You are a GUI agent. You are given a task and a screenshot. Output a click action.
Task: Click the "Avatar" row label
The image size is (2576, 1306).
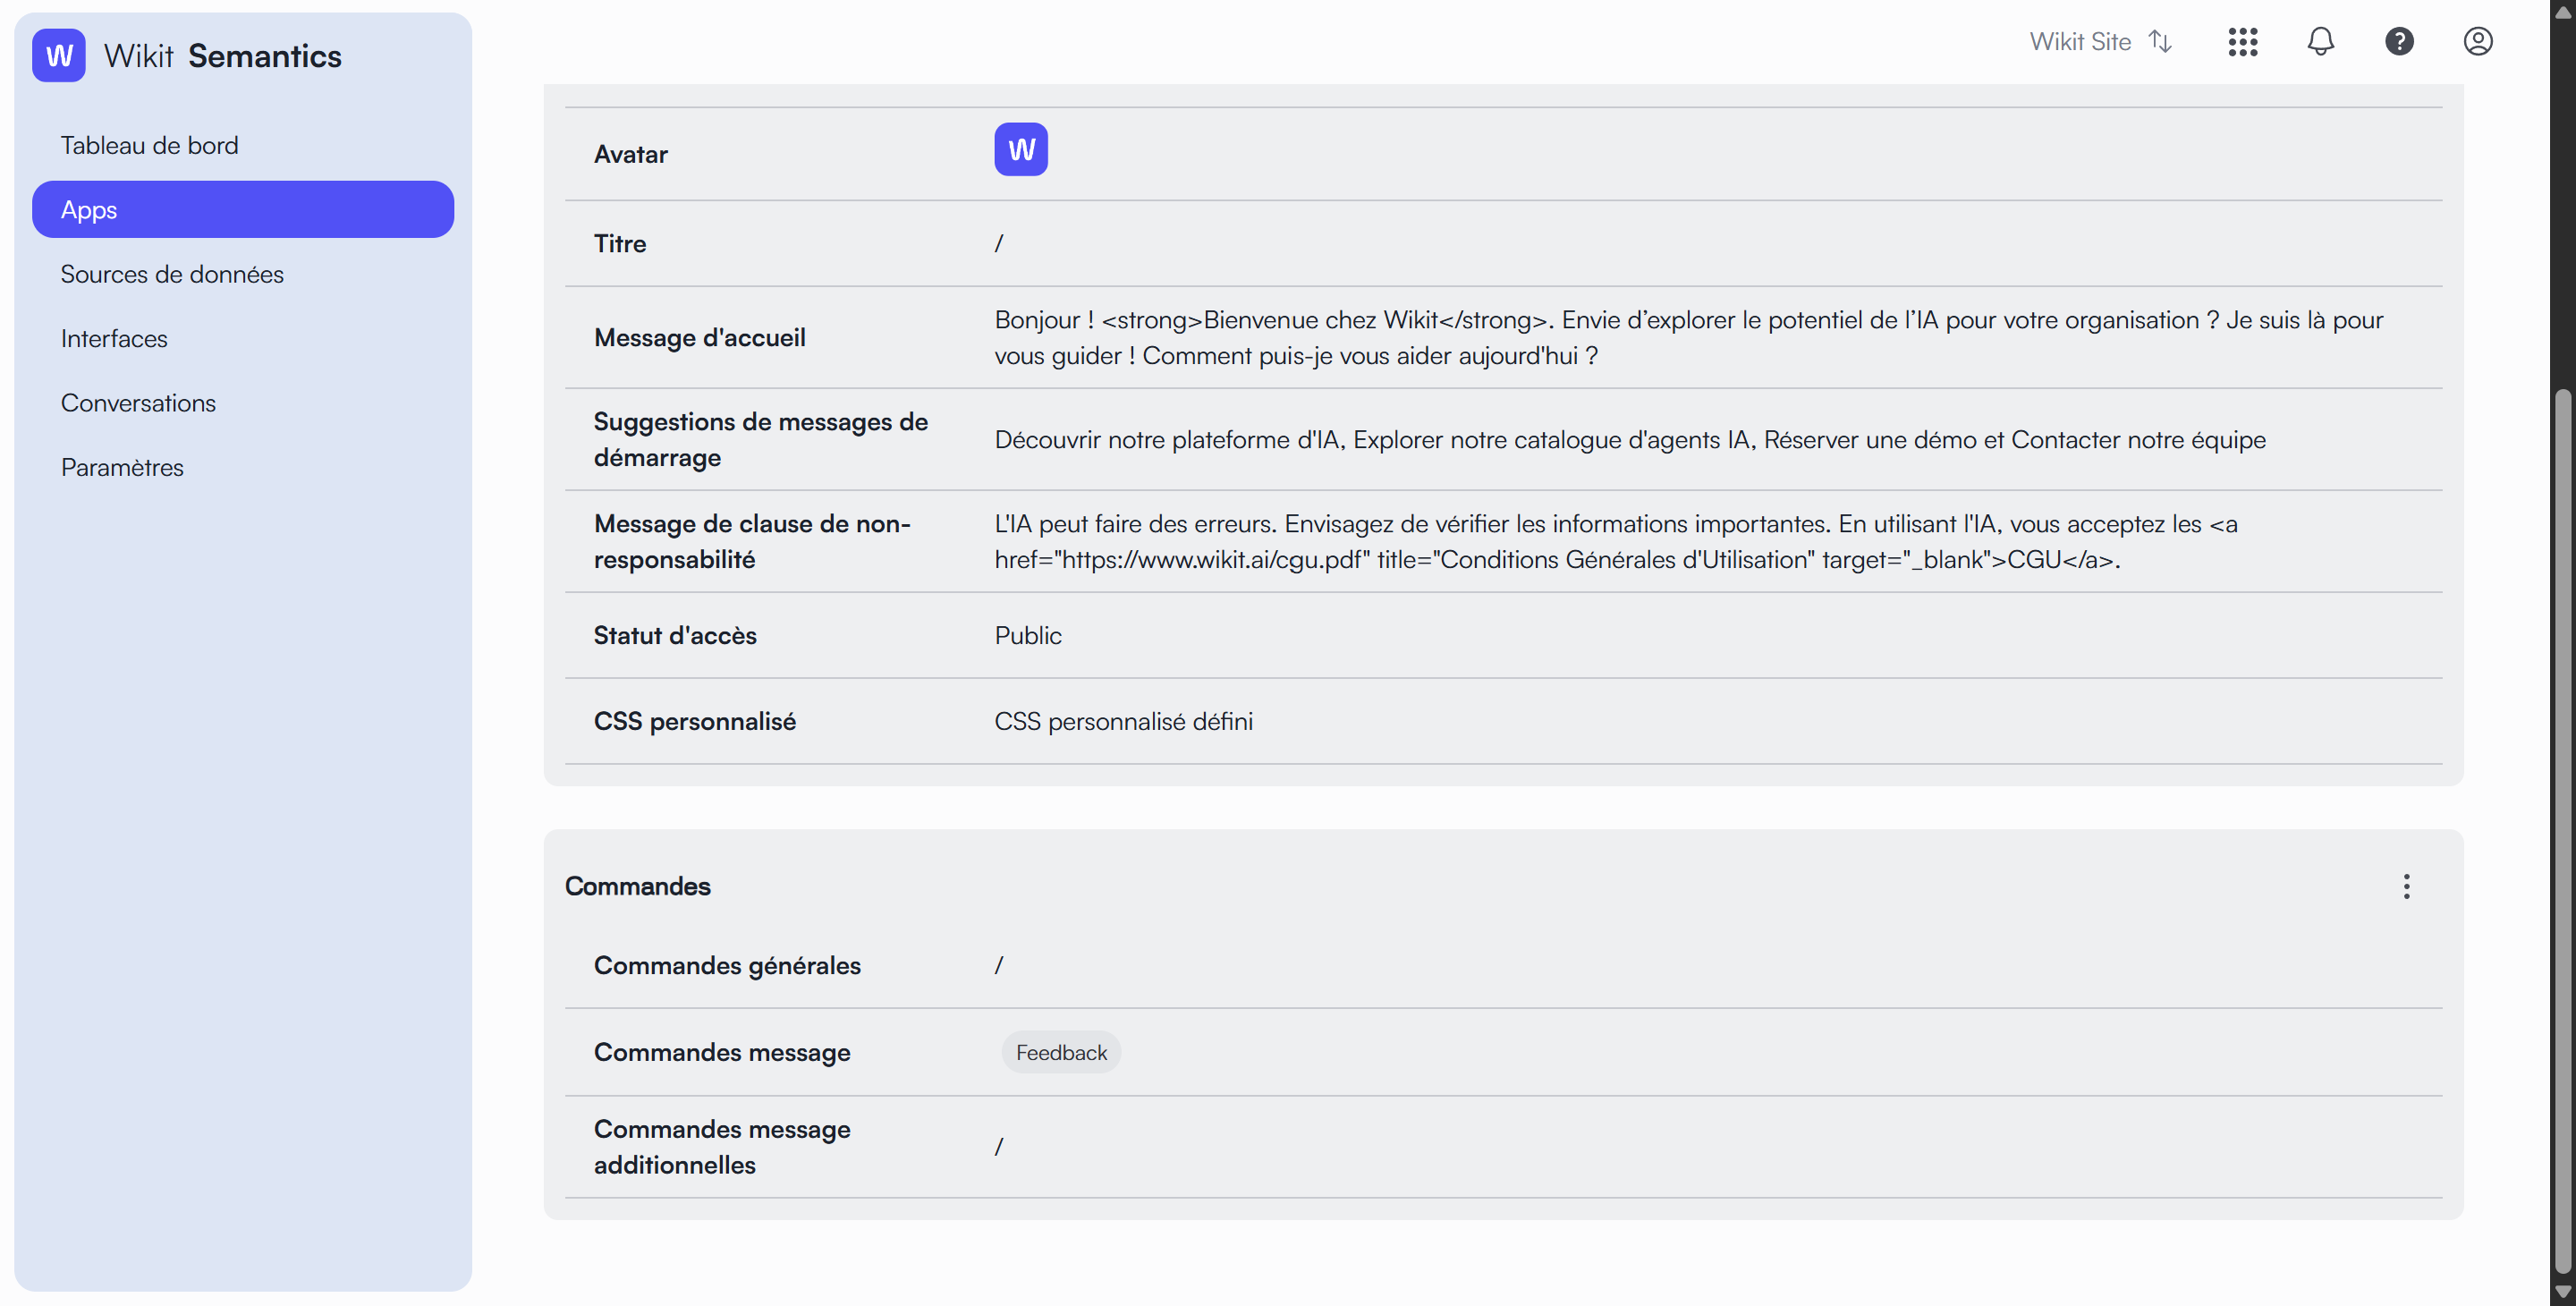click(x=631, y=155)
